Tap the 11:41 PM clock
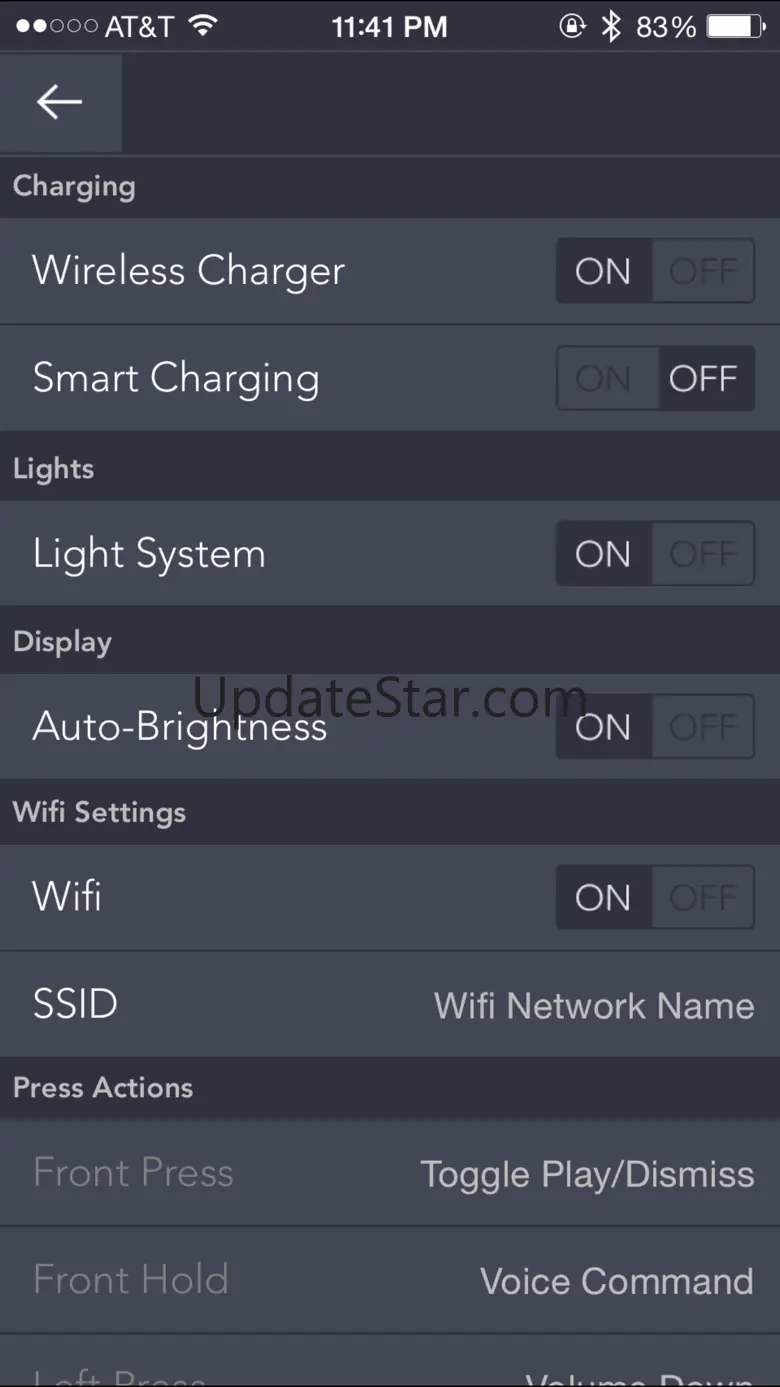Screen dimensions: 780x1387 (x=389, y=27)
